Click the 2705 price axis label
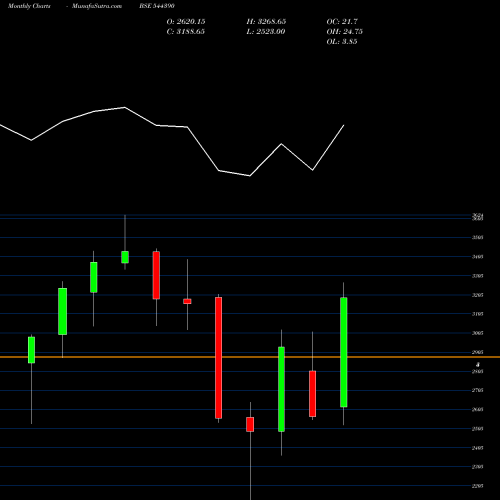 coord(478,390)
